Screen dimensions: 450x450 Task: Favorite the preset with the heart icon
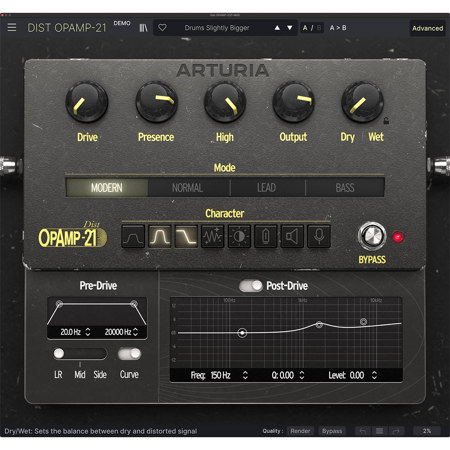point(162,28)
